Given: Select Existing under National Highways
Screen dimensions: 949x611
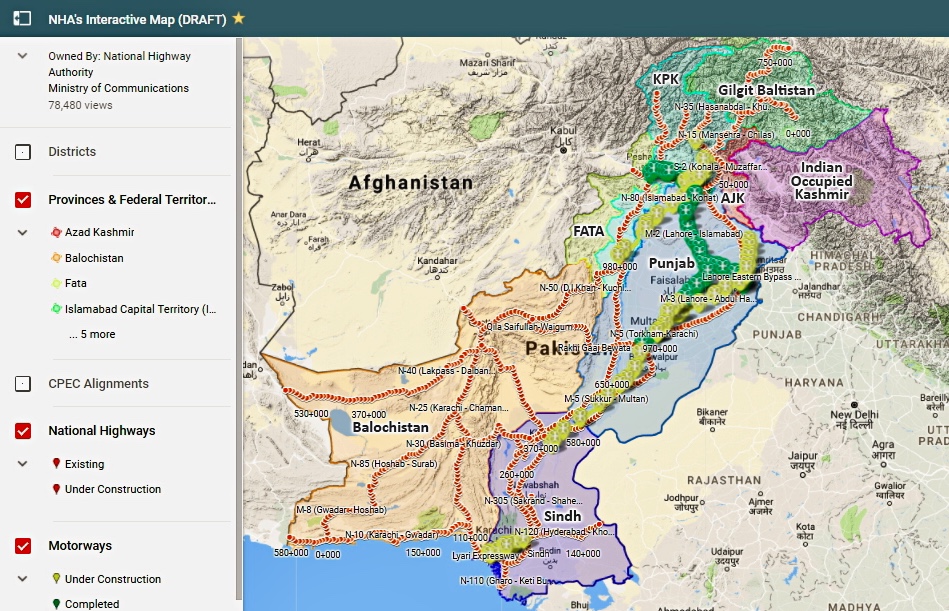Looking at the screenshot, I should point(84,464).
